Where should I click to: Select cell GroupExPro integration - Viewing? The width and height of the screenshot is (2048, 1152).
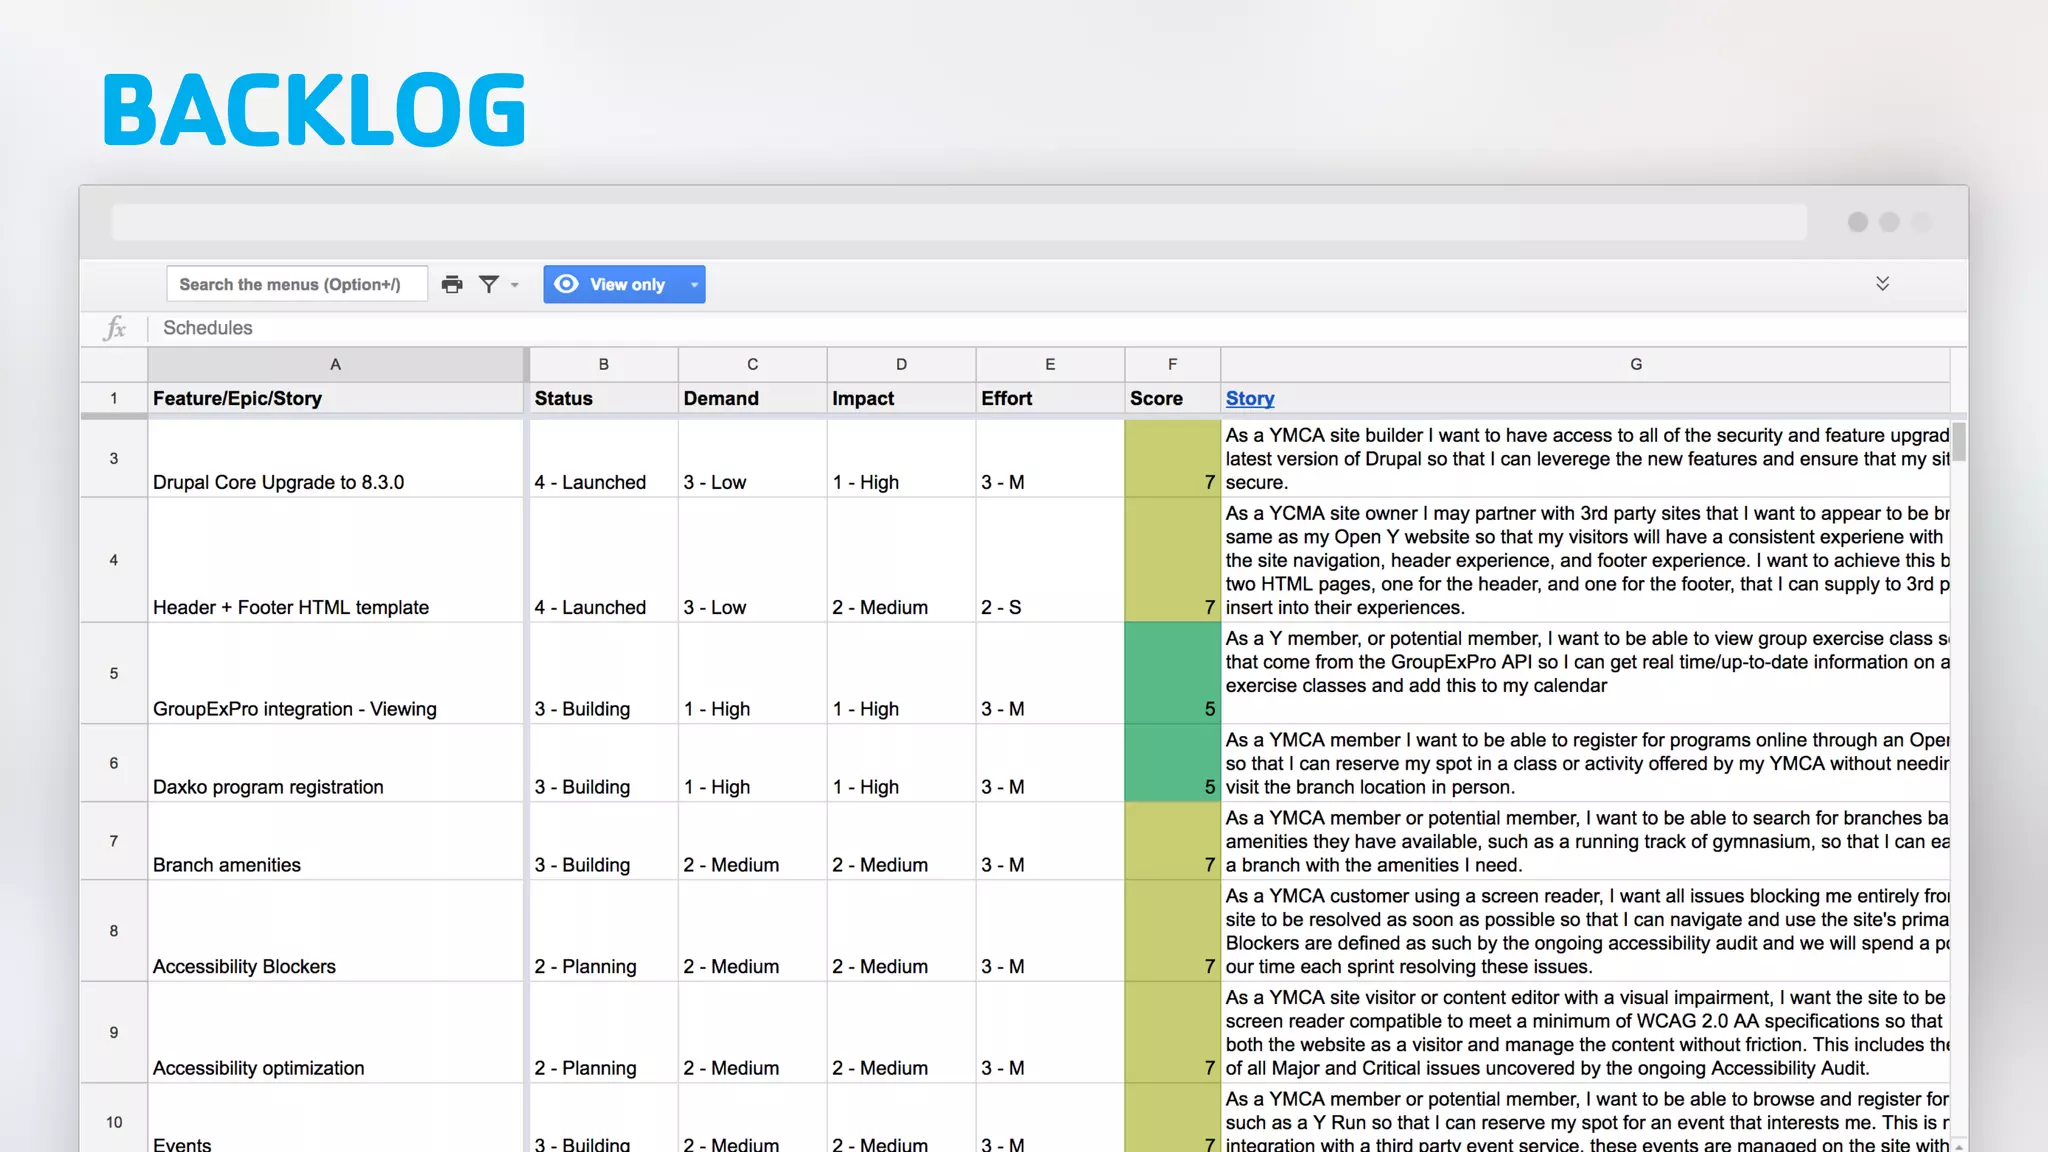pos(336,673)
